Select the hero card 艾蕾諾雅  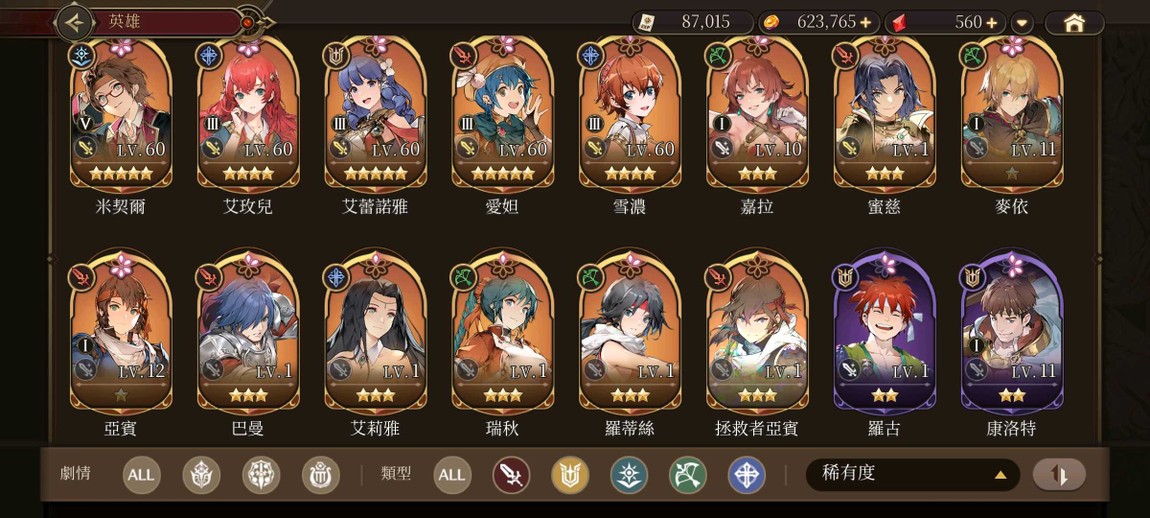pos(376,115)
